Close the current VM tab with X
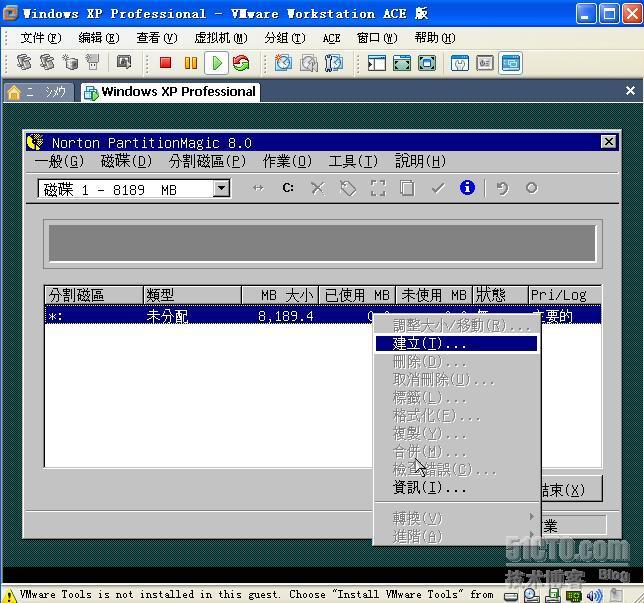This screenshot has height=603, width=644. click(x=630, y=91)
